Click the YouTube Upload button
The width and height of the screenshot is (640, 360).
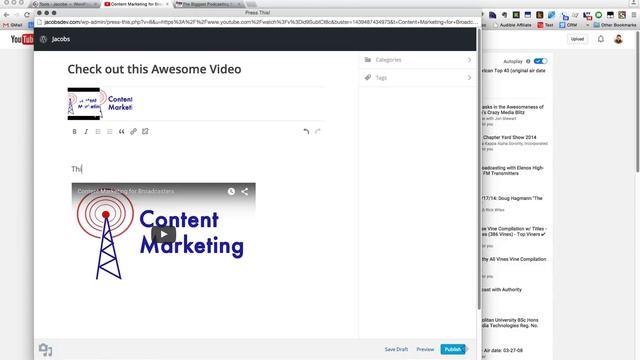577,39
